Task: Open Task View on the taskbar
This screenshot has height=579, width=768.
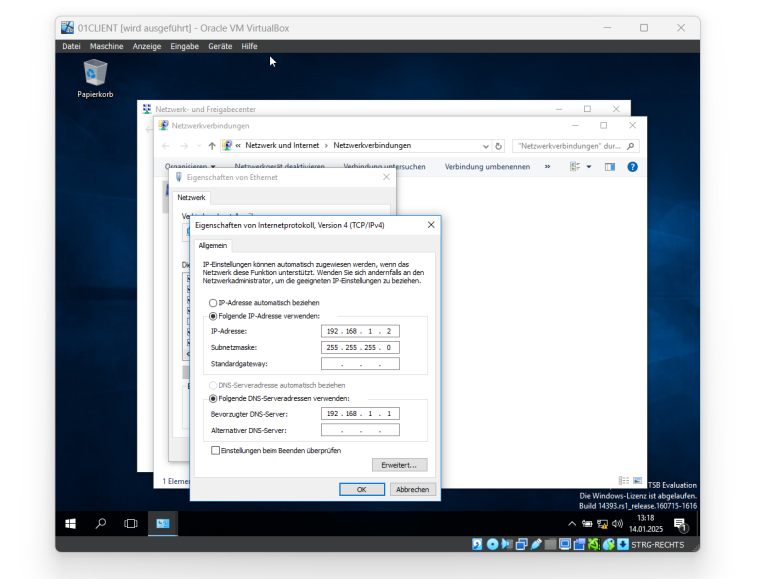Action: [x=131, y=524]
